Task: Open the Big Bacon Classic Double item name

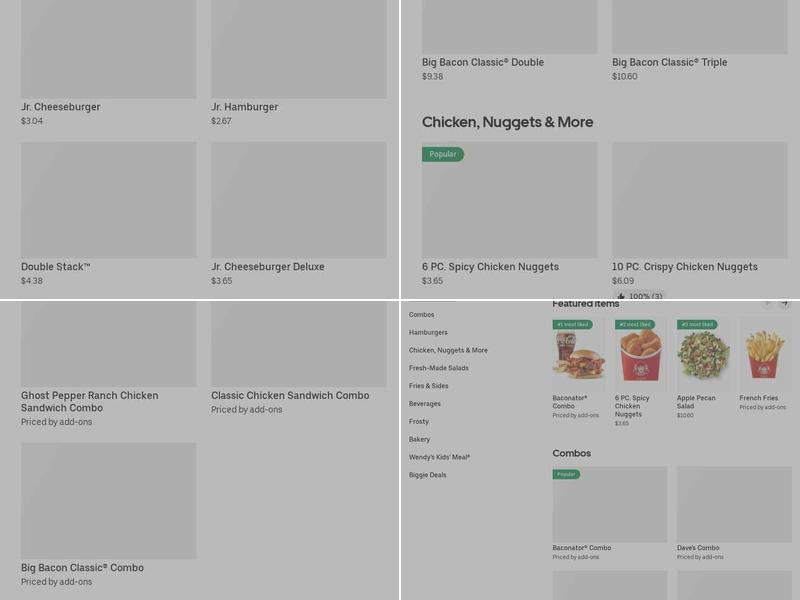Action: click(483, 62)
